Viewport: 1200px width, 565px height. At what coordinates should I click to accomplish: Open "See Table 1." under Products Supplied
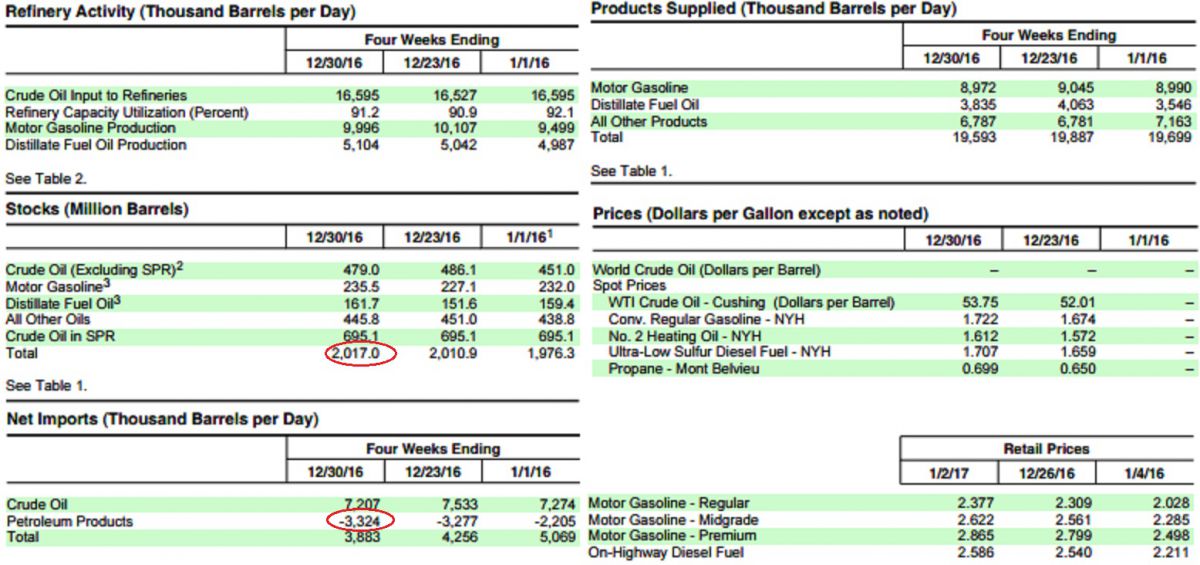(x=631, y=171)
